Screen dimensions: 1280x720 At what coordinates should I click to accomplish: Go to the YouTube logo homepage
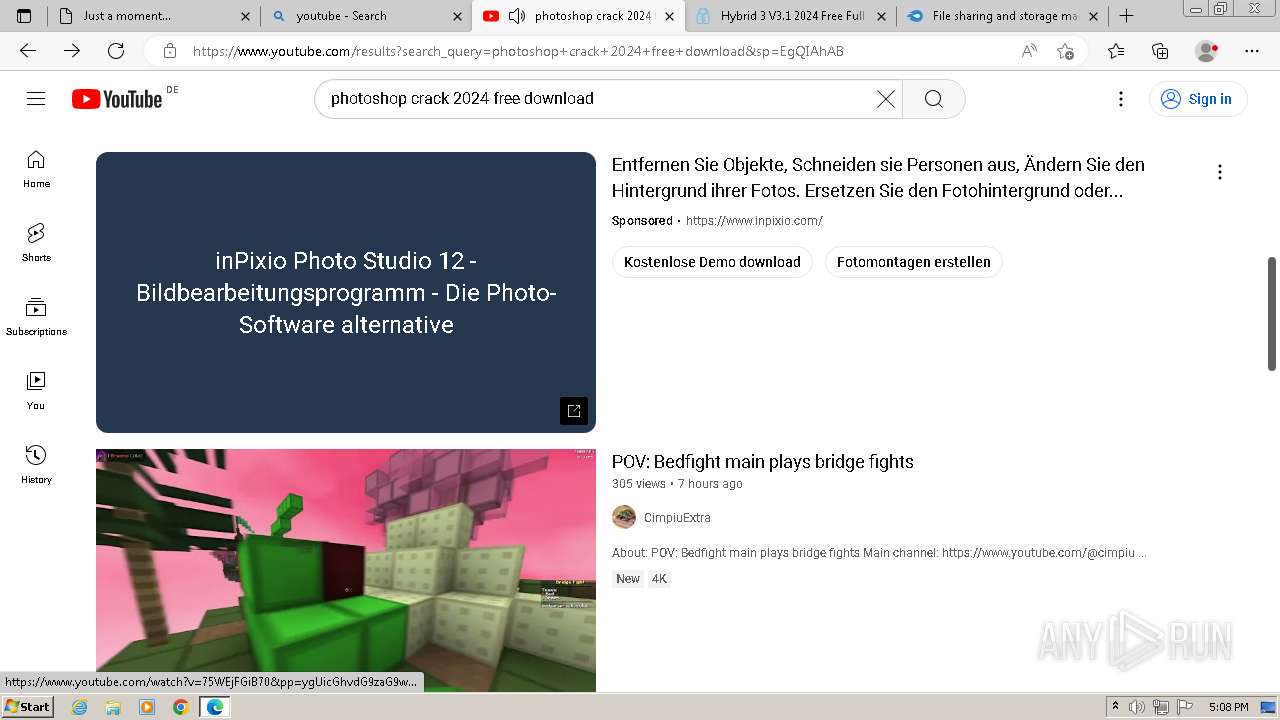pos(117,98)
